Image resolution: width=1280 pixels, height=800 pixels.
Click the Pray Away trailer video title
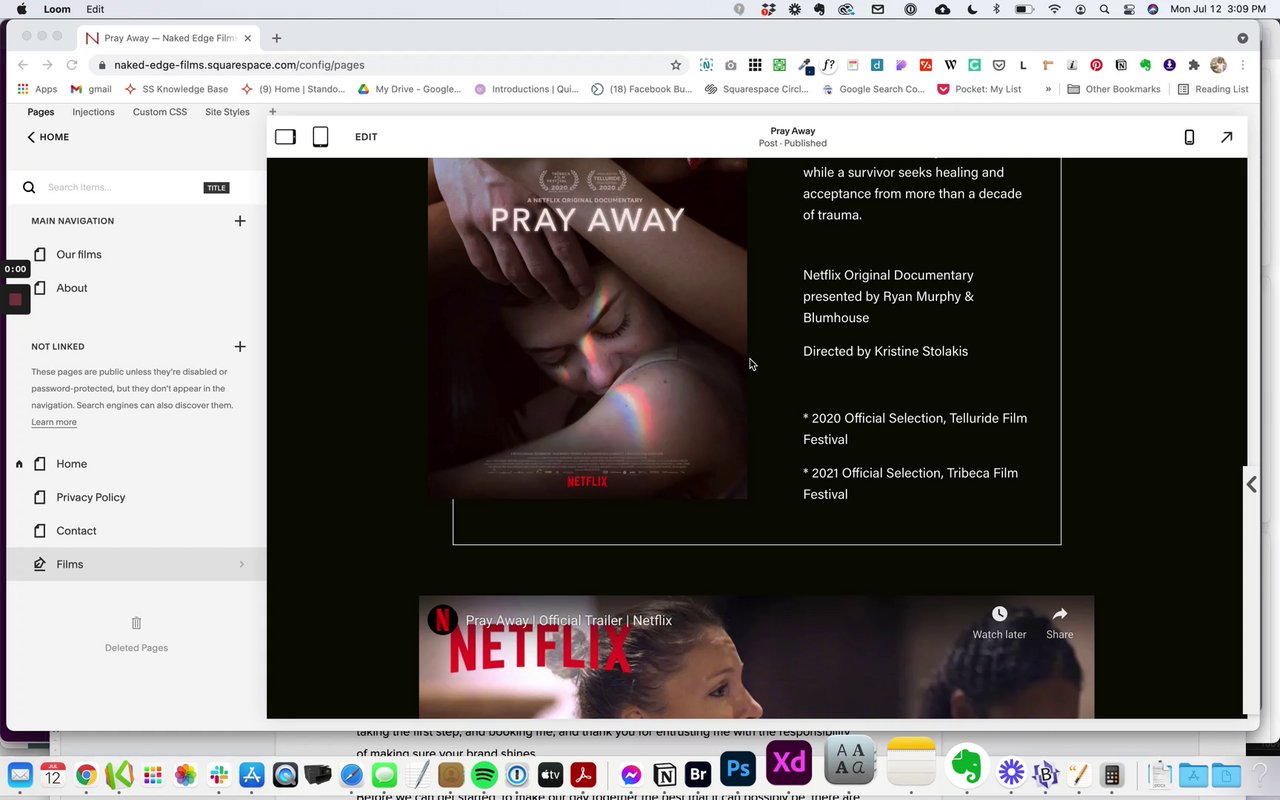[569, 620]
